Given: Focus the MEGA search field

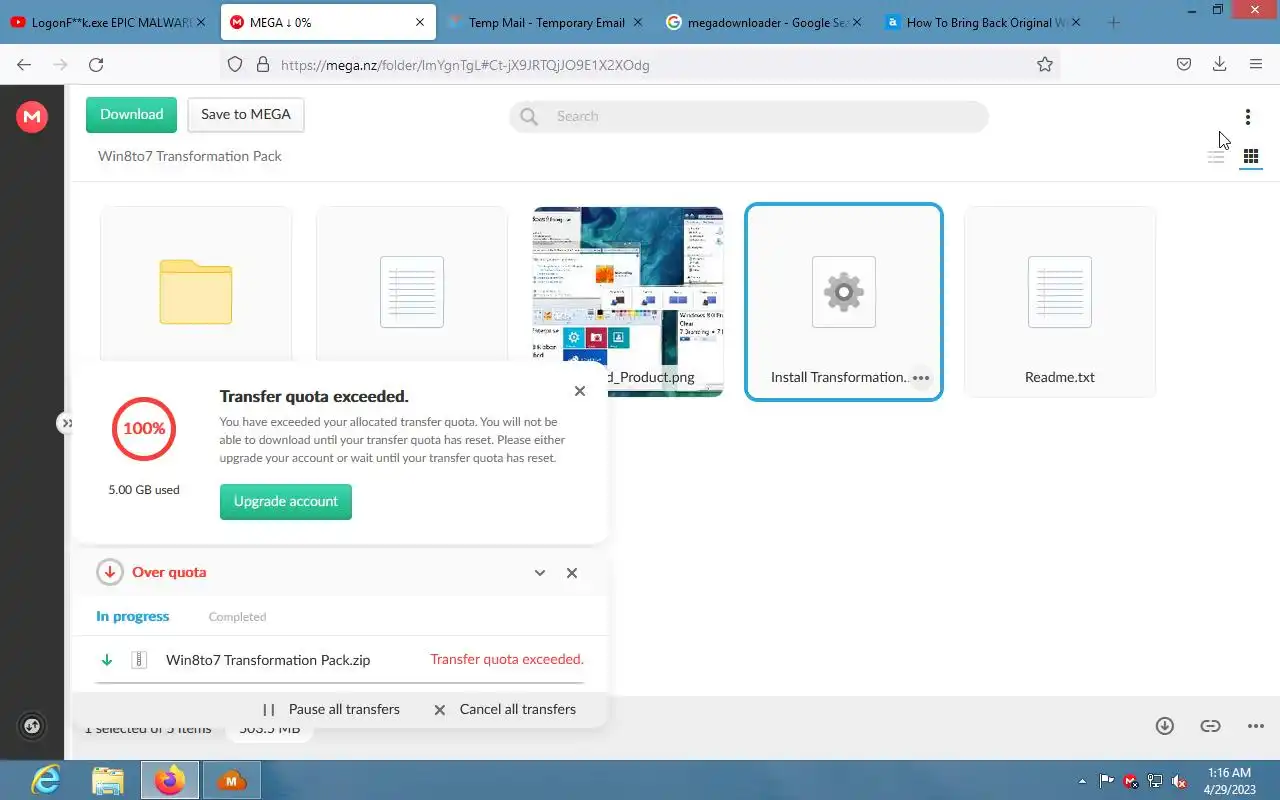Looking at the screenshot, I should (748, 116).
